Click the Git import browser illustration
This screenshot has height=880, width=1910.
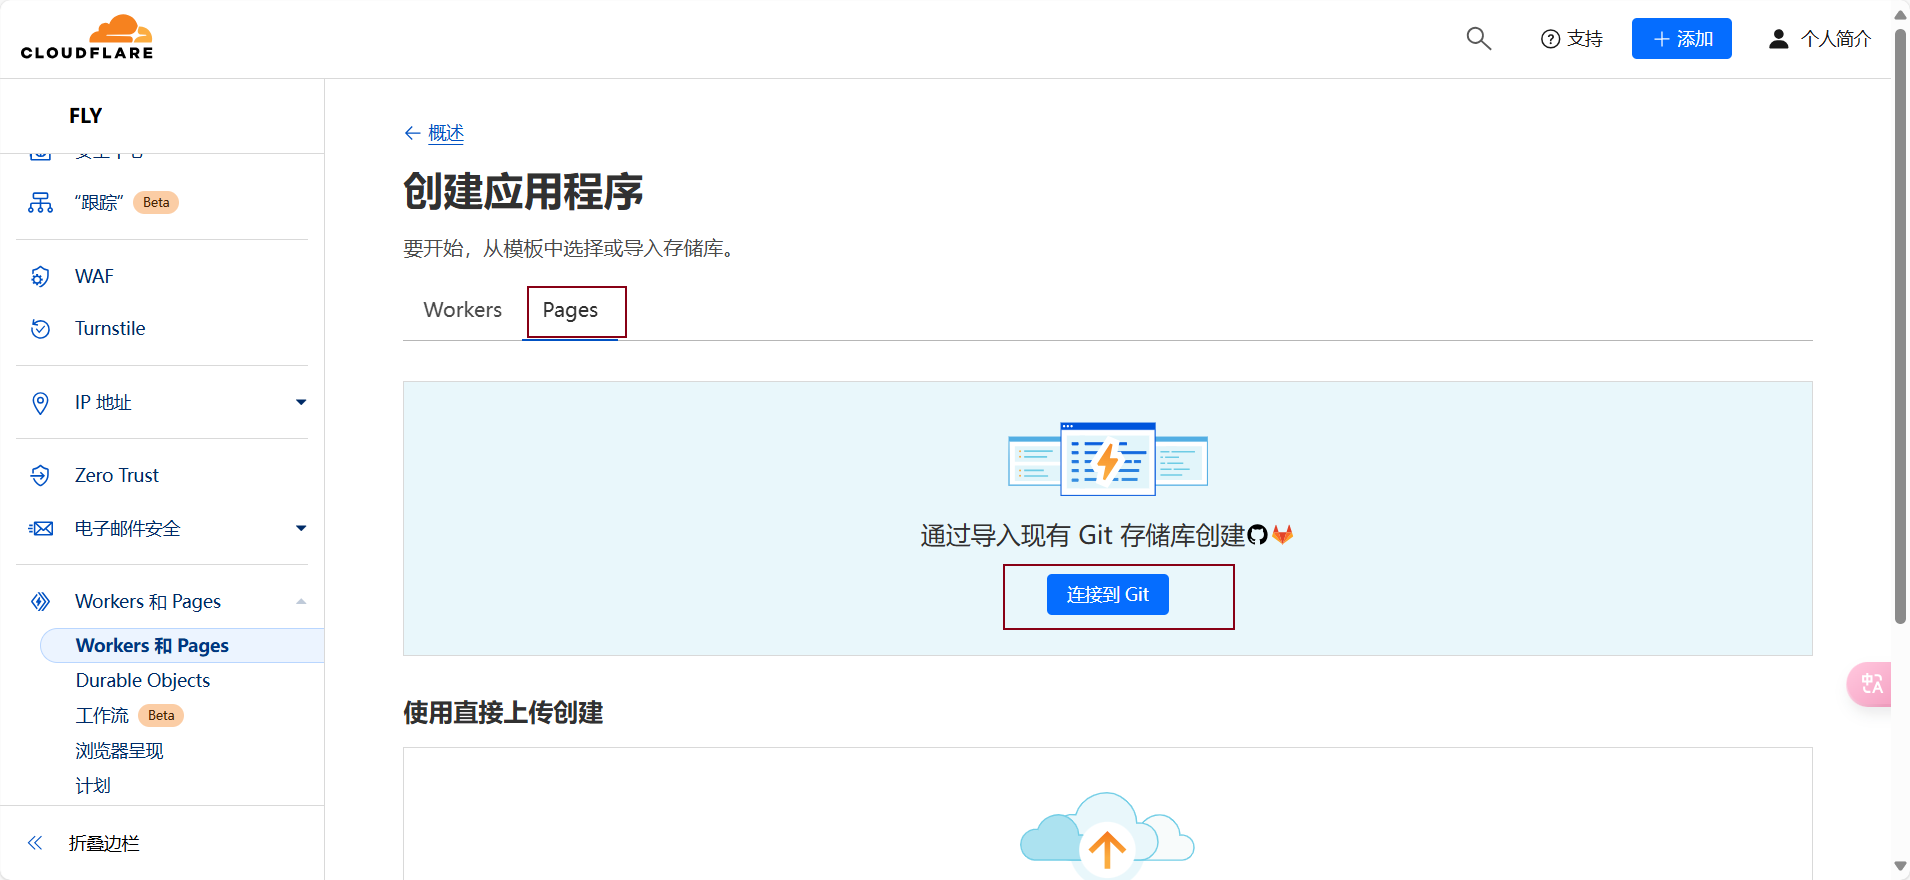[1108, 459]
